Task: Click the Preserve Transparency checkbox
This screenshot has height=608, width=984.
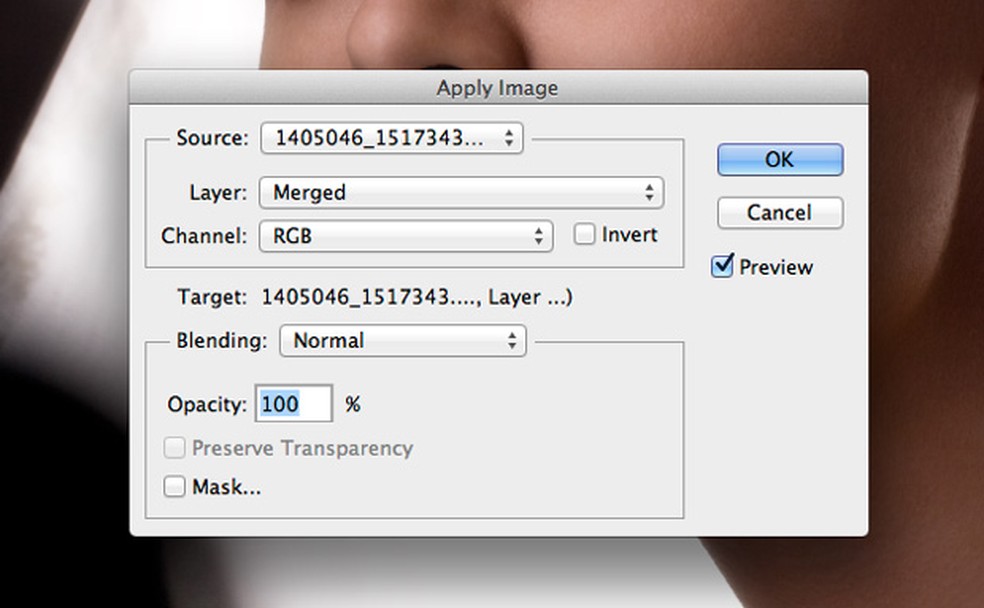Action: click(x=174, y=448)
